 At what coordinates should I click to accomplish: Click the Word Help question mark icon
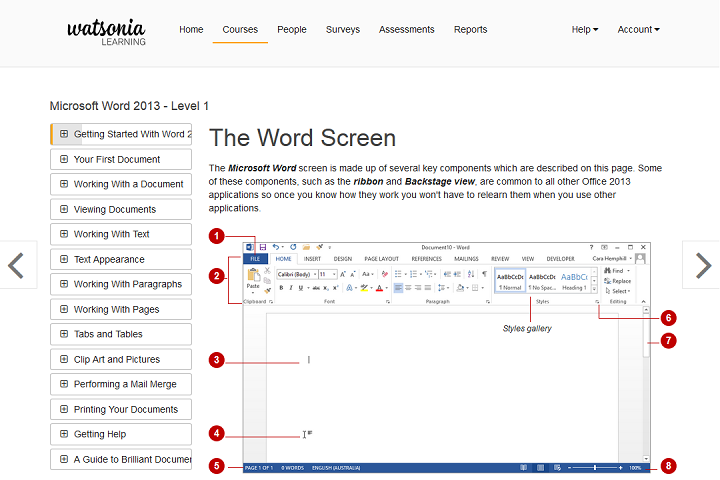click(591, 247)
